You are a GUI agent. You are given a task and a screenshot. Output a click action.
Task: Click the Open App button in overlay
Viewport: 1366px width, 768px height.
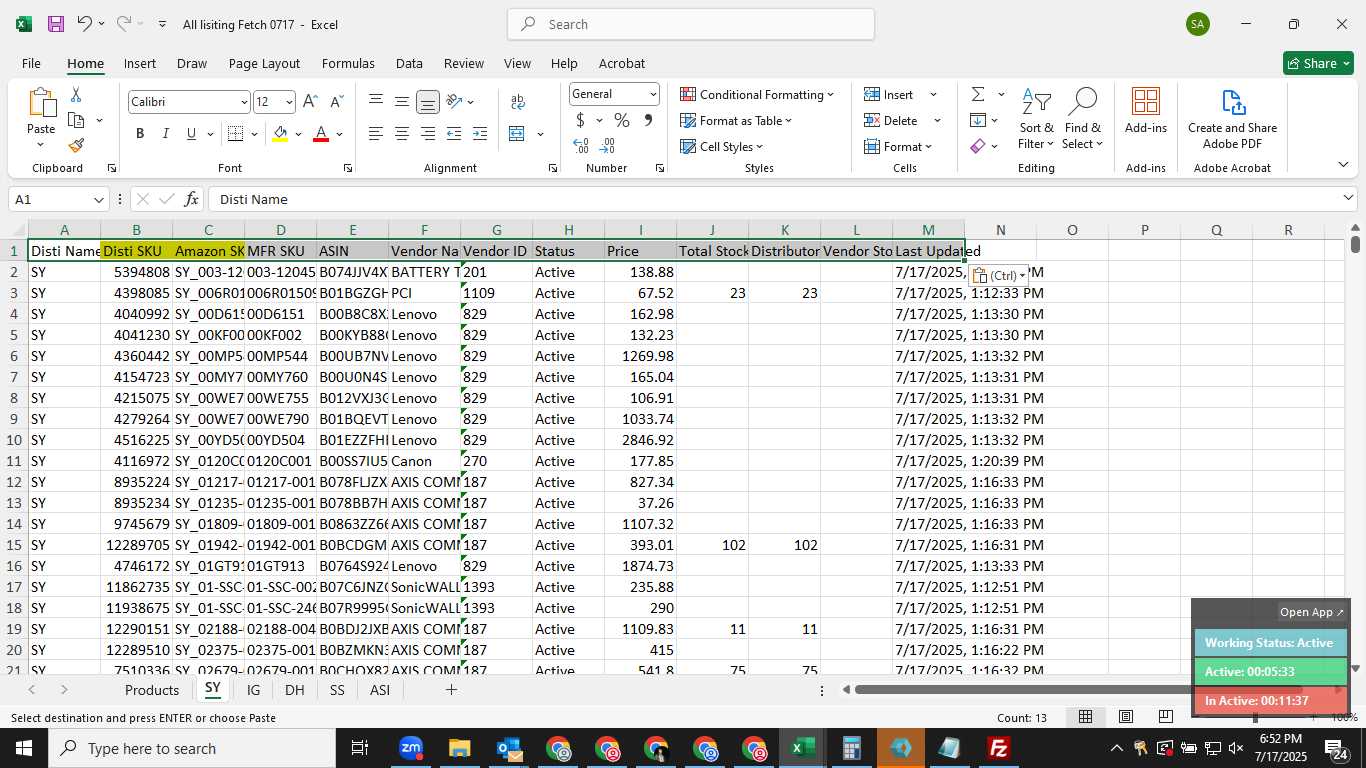tap(1312, 612)
